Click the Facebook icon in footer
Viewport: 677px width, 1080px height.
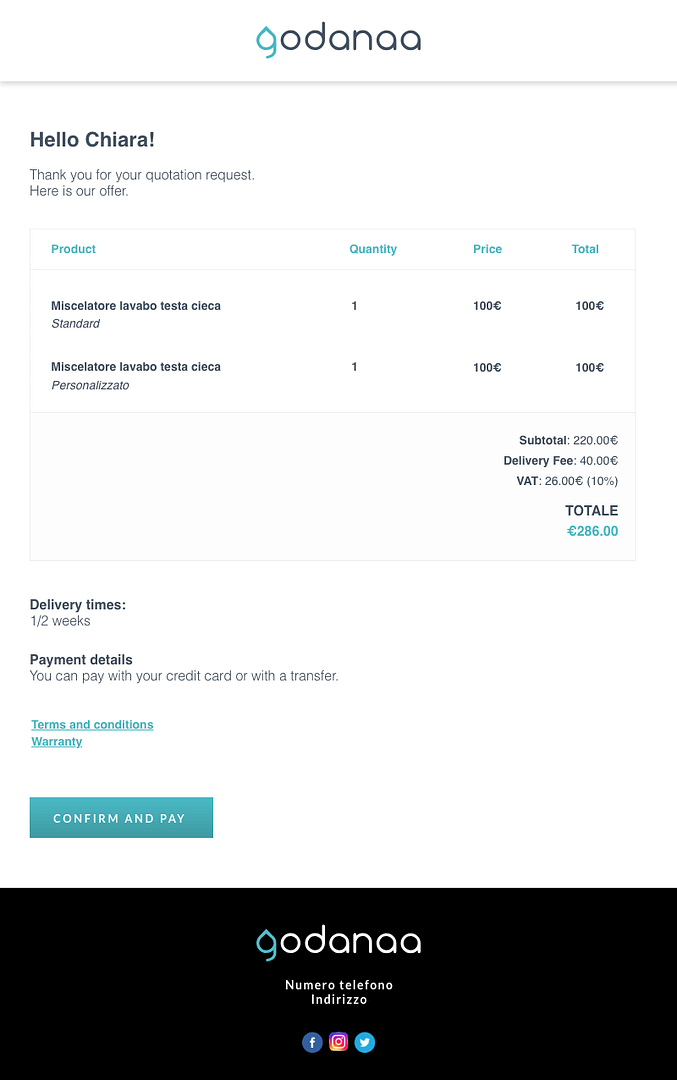(x=312, y=1042)
